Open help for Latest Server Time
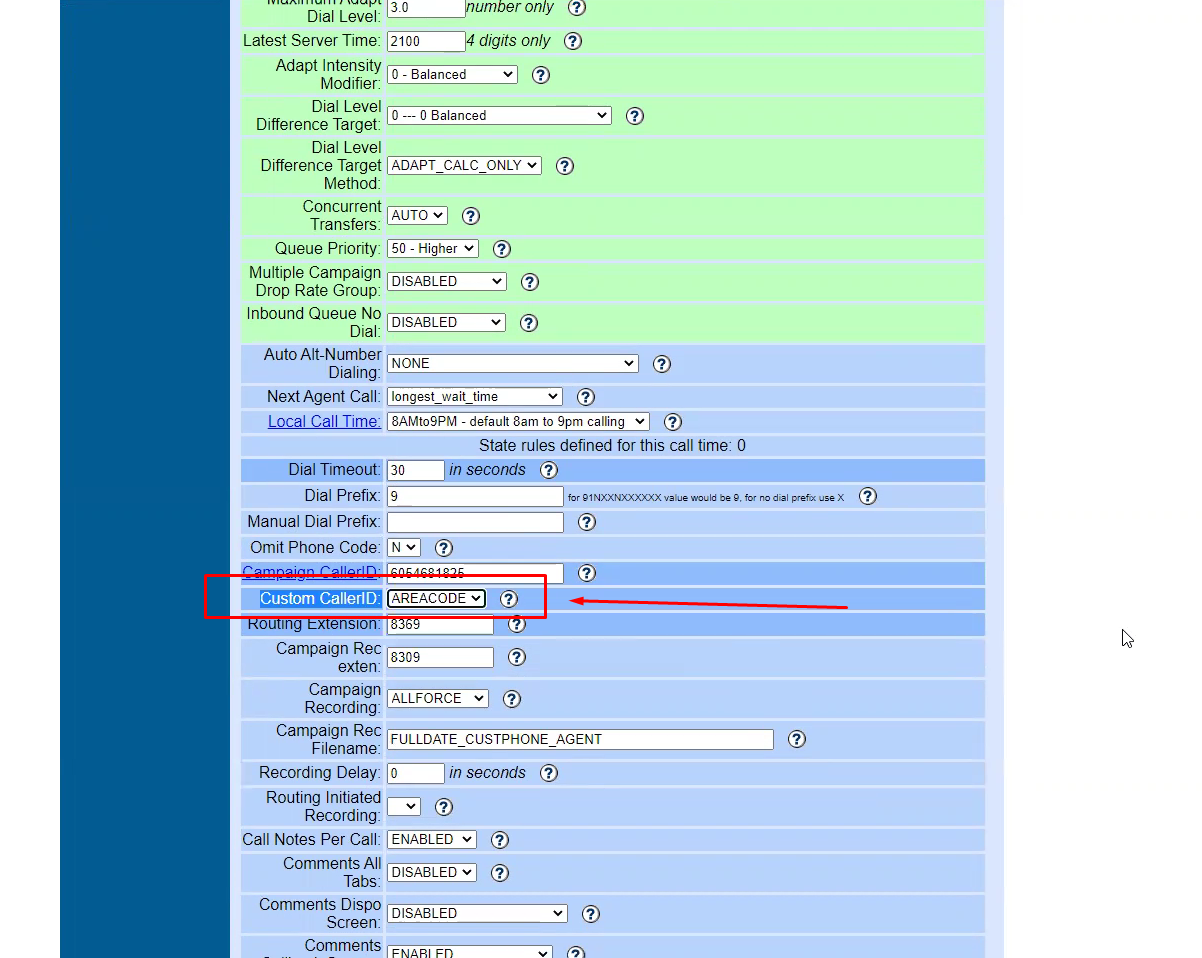The width and height of the screenshot is (1202, 958). point(573,41)
